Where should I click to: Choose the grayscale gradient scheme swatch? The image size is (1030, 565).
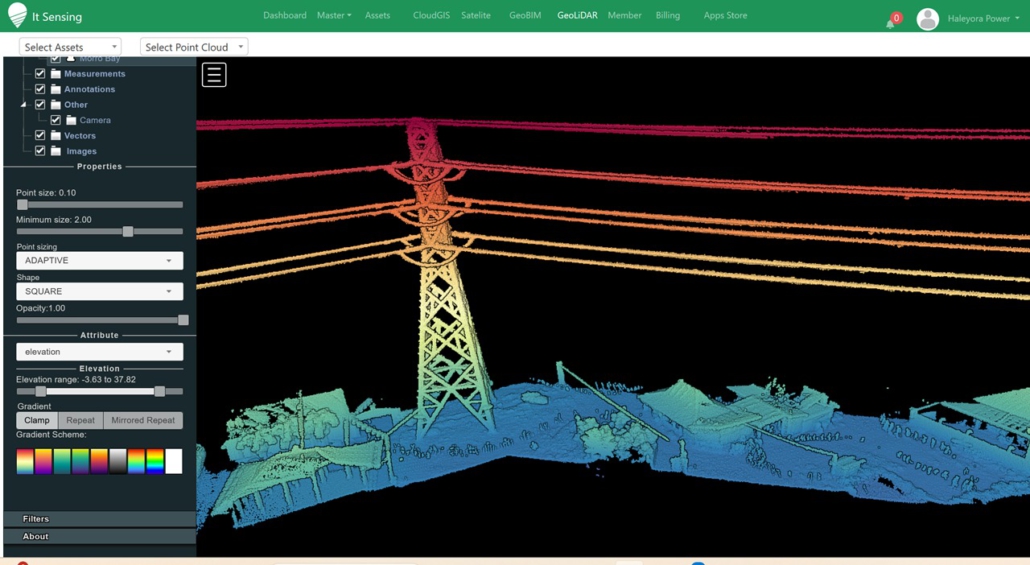[x=118, y=461]
